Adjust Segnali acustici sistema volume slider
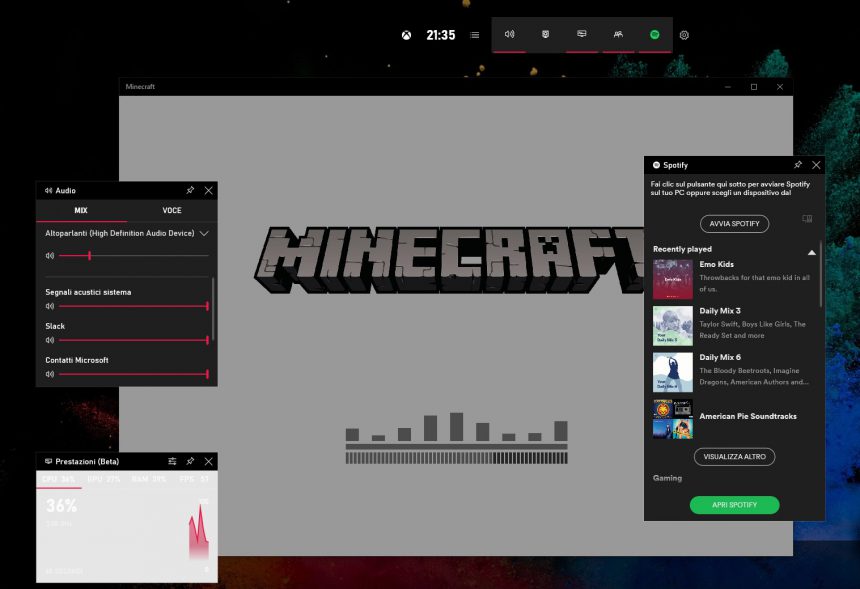This screenshot has width=860, height=589. click(134, 306)
